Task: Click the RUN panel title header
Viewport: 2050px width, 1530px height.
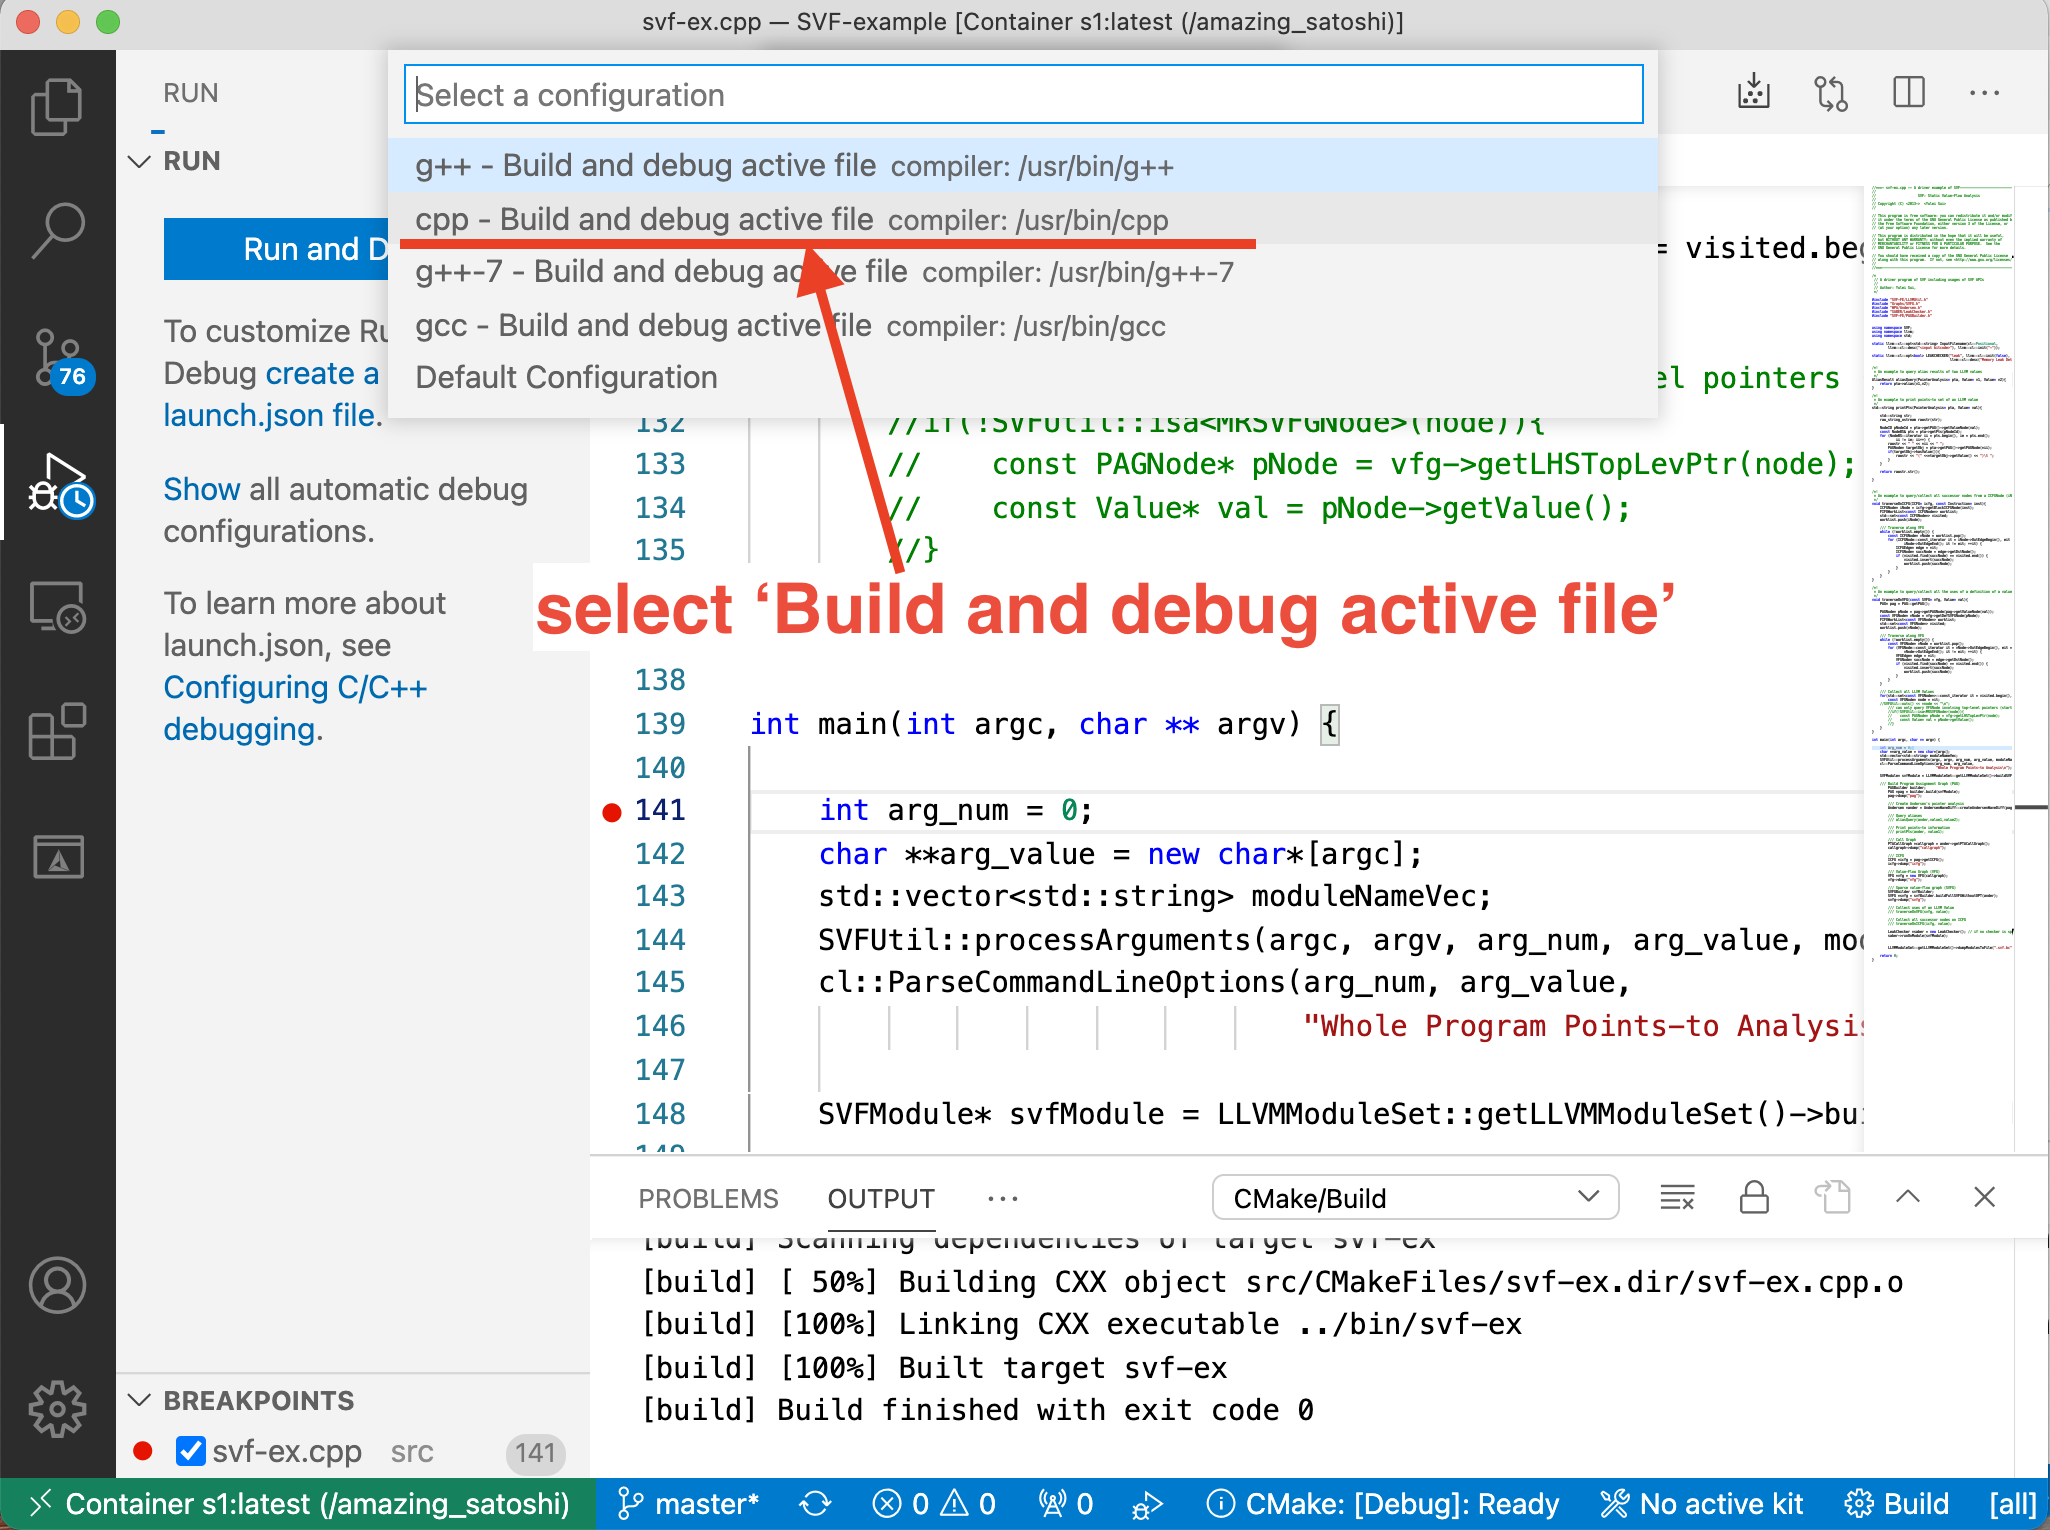Action: point(190,93)
